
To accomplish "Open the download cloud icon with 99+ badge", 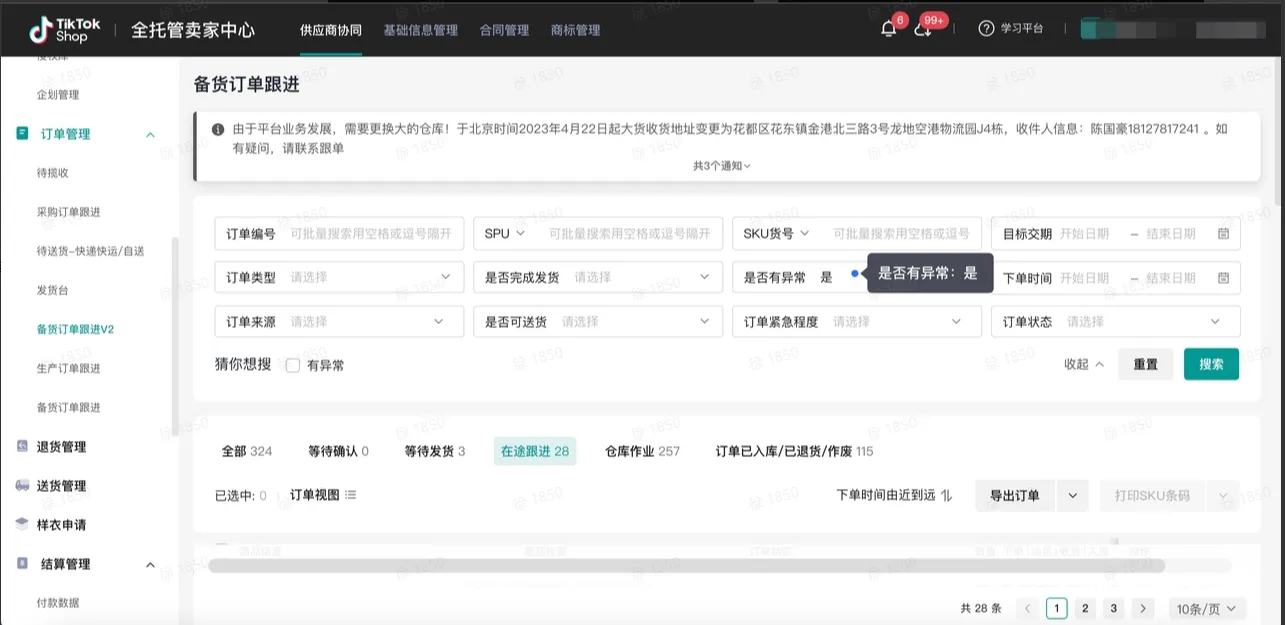I will 923,29.
